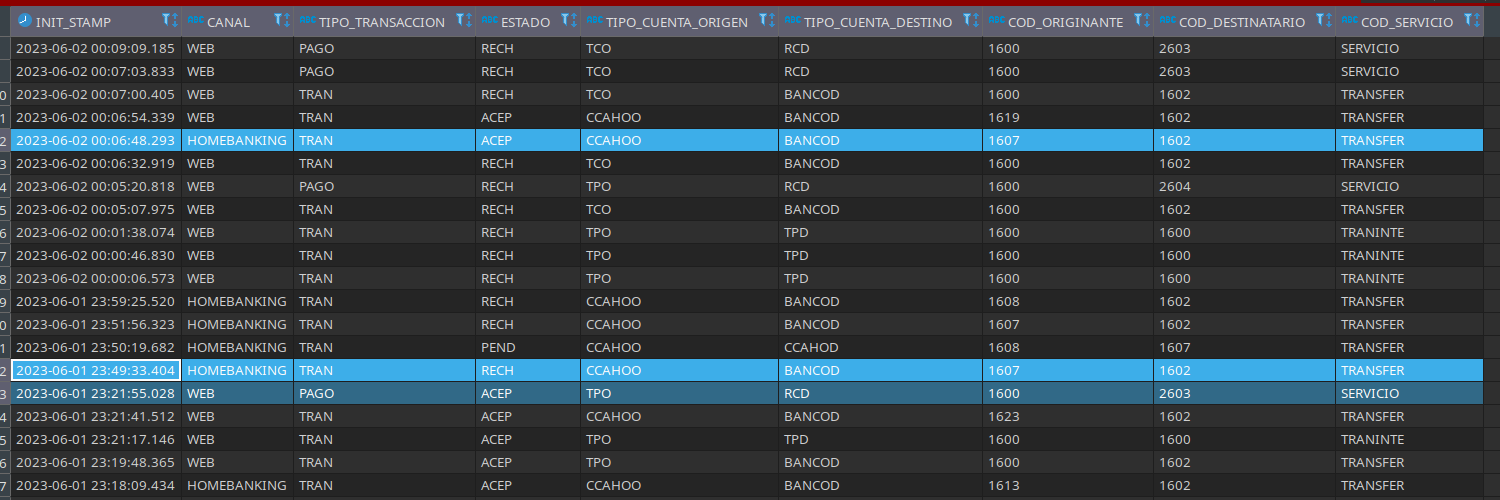Click 1608 in the 23:59:25.520 row
Screen dimensions: 1500x500
coord(1069,301)
